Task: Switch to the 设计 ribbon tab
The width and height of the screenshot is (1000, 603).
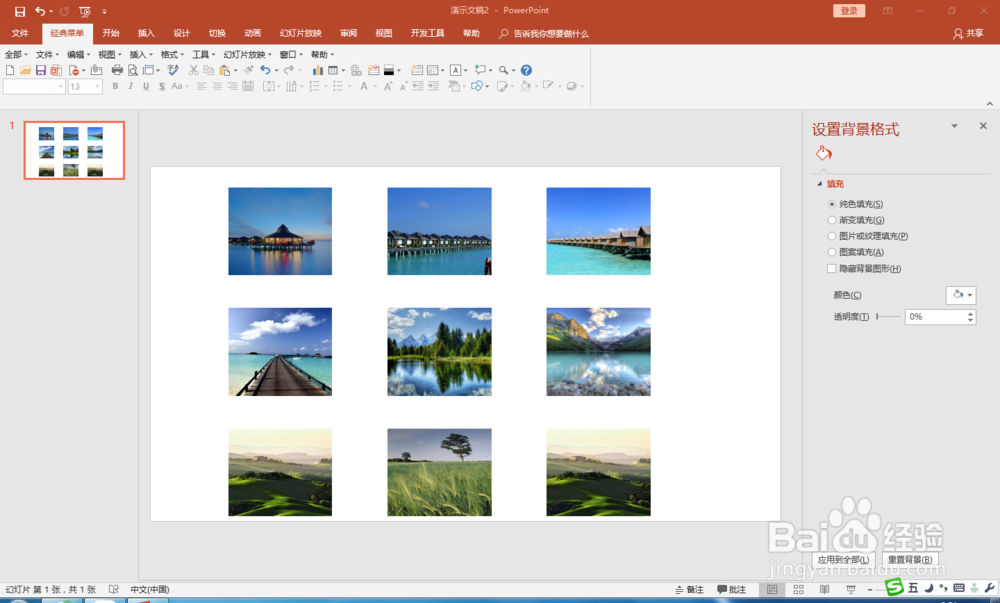Action: (x=182, y=33)
